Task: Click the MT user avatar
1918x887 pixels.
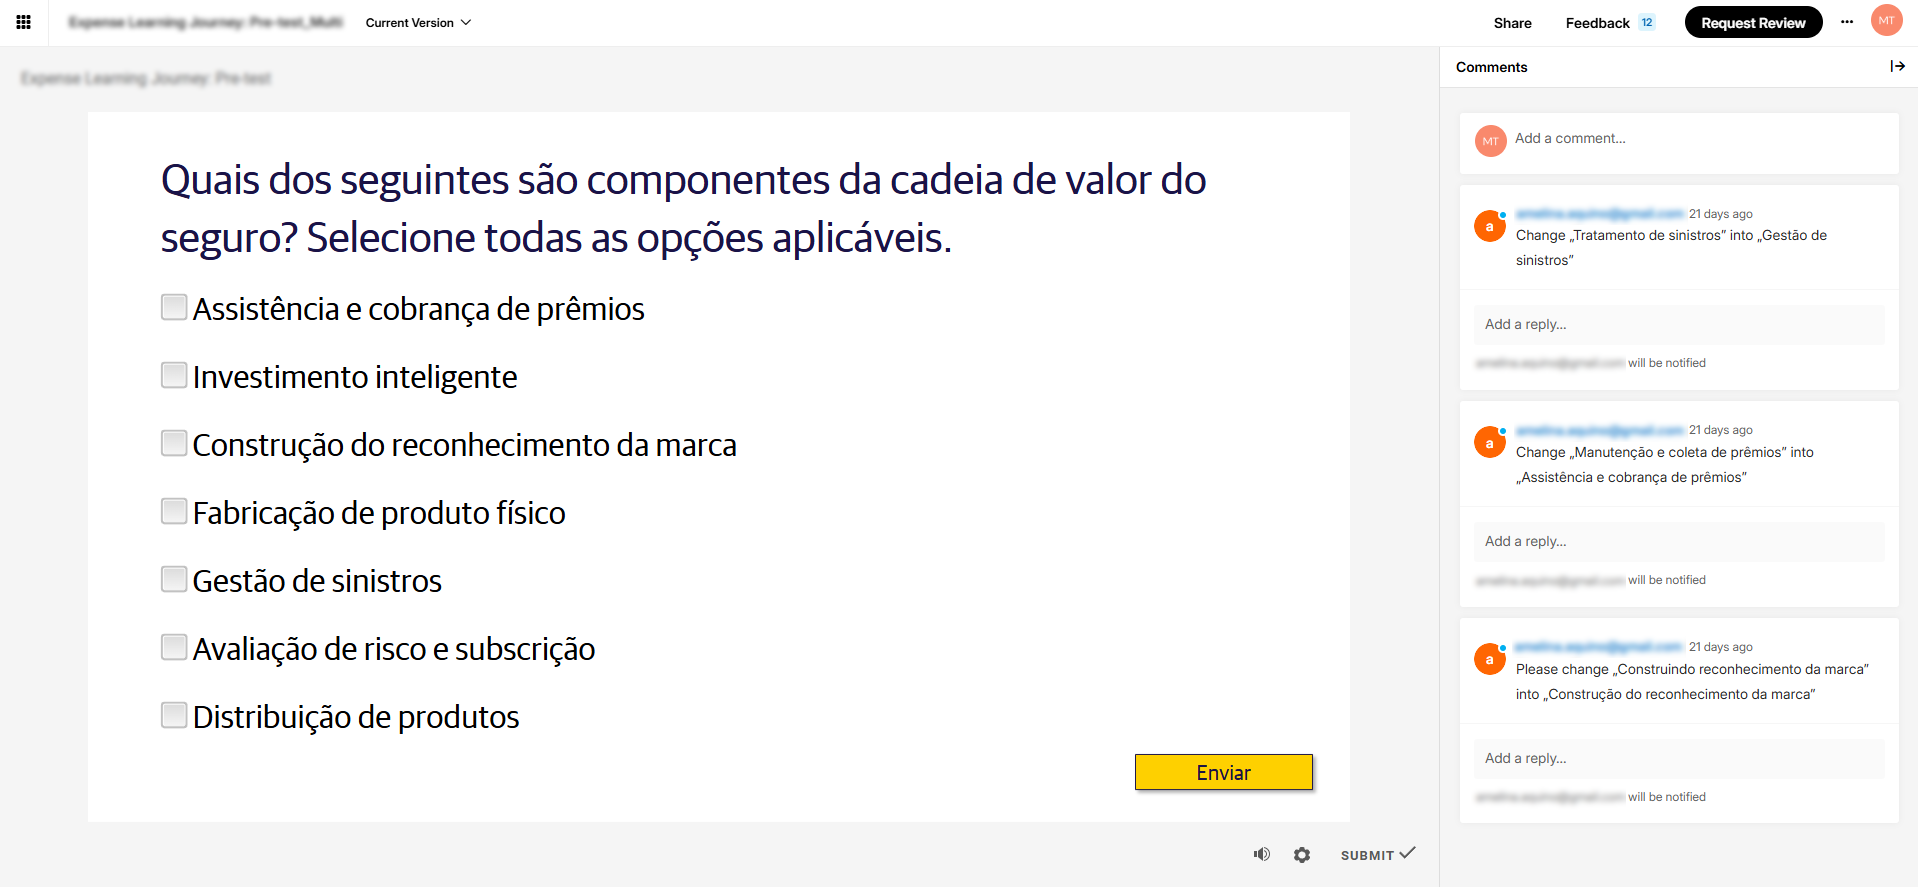Action: [x=1886, y=21]
